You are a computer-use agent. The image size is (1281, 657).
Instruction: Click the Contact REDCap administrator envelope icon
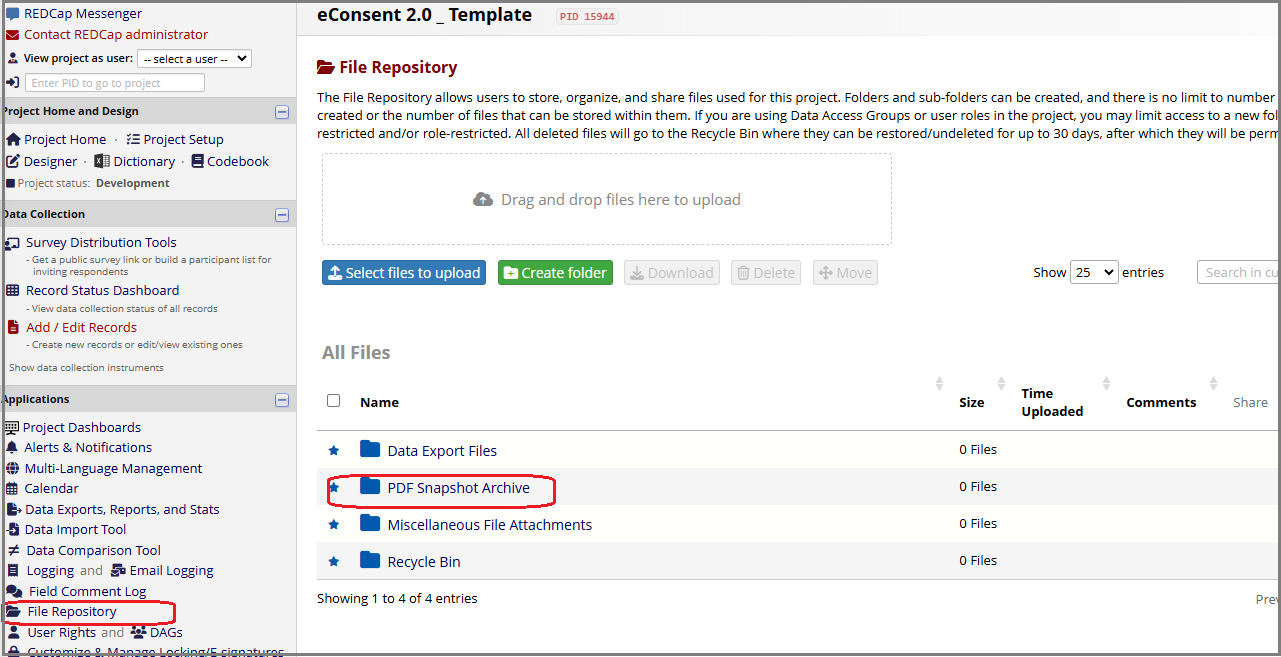[11, 33]
